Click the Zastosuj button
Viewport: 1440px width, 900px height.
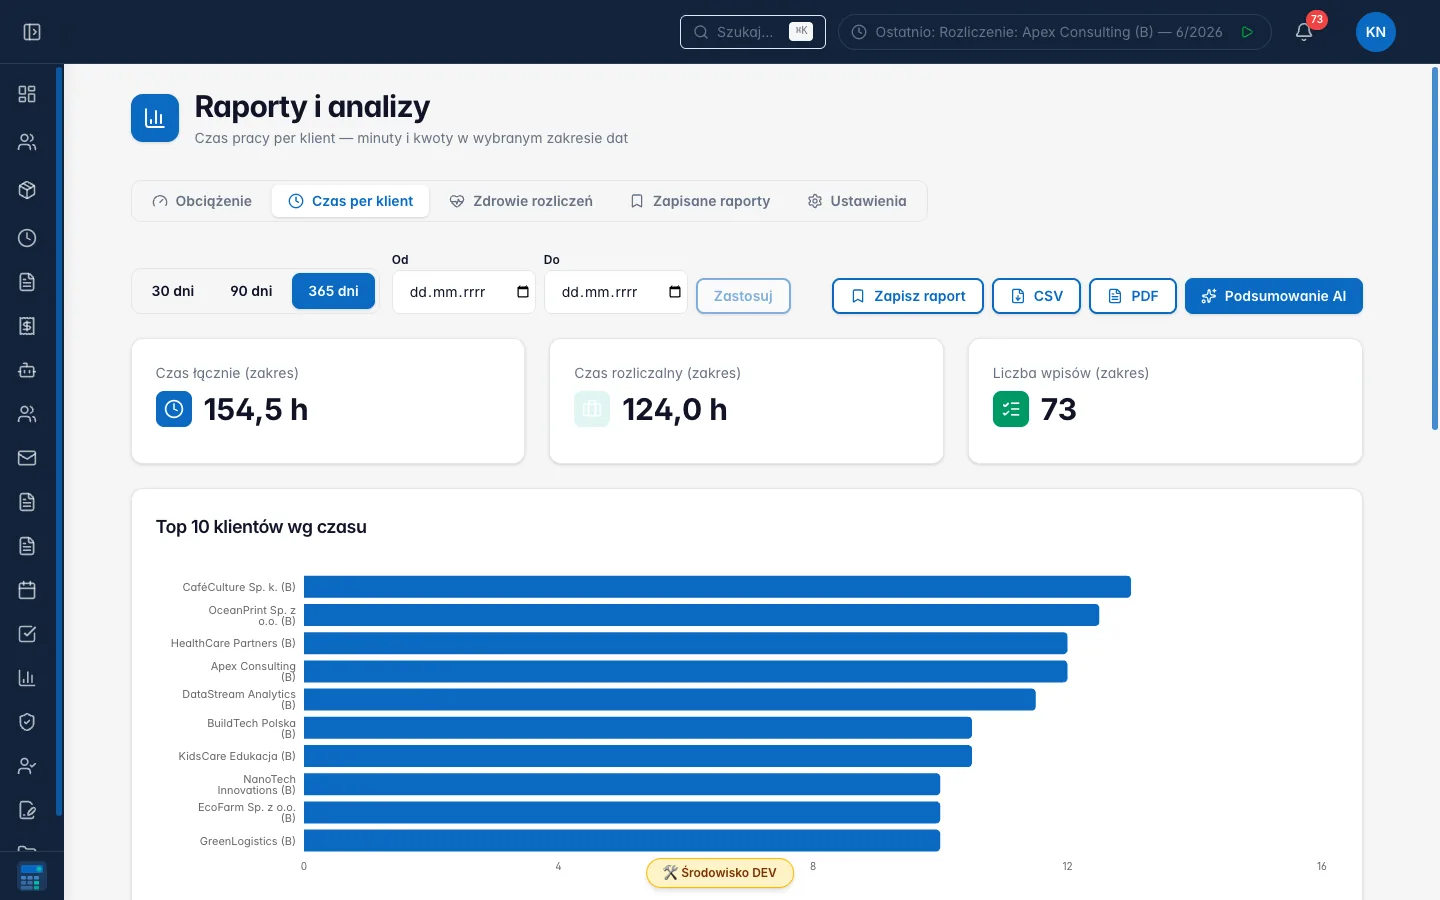click(743, 296)
